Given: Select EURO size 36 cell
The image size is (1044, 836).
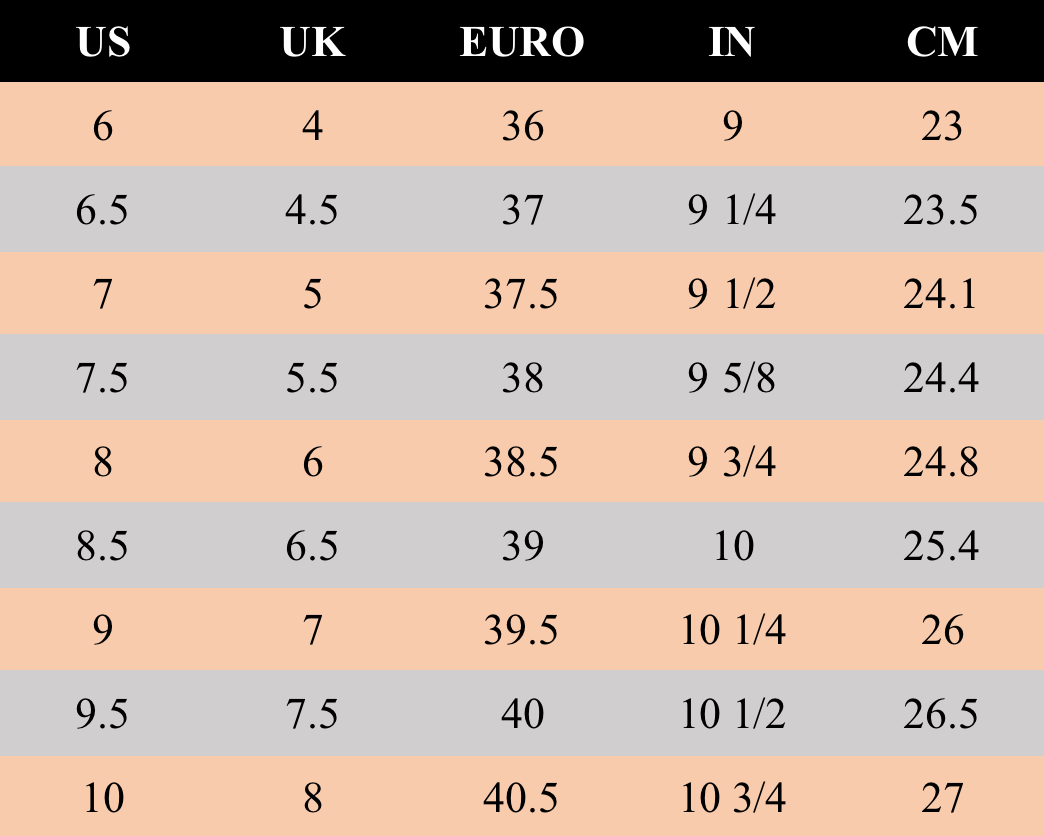Looking at the screenshot, I should pyautogui.click(x=522, y=127).
